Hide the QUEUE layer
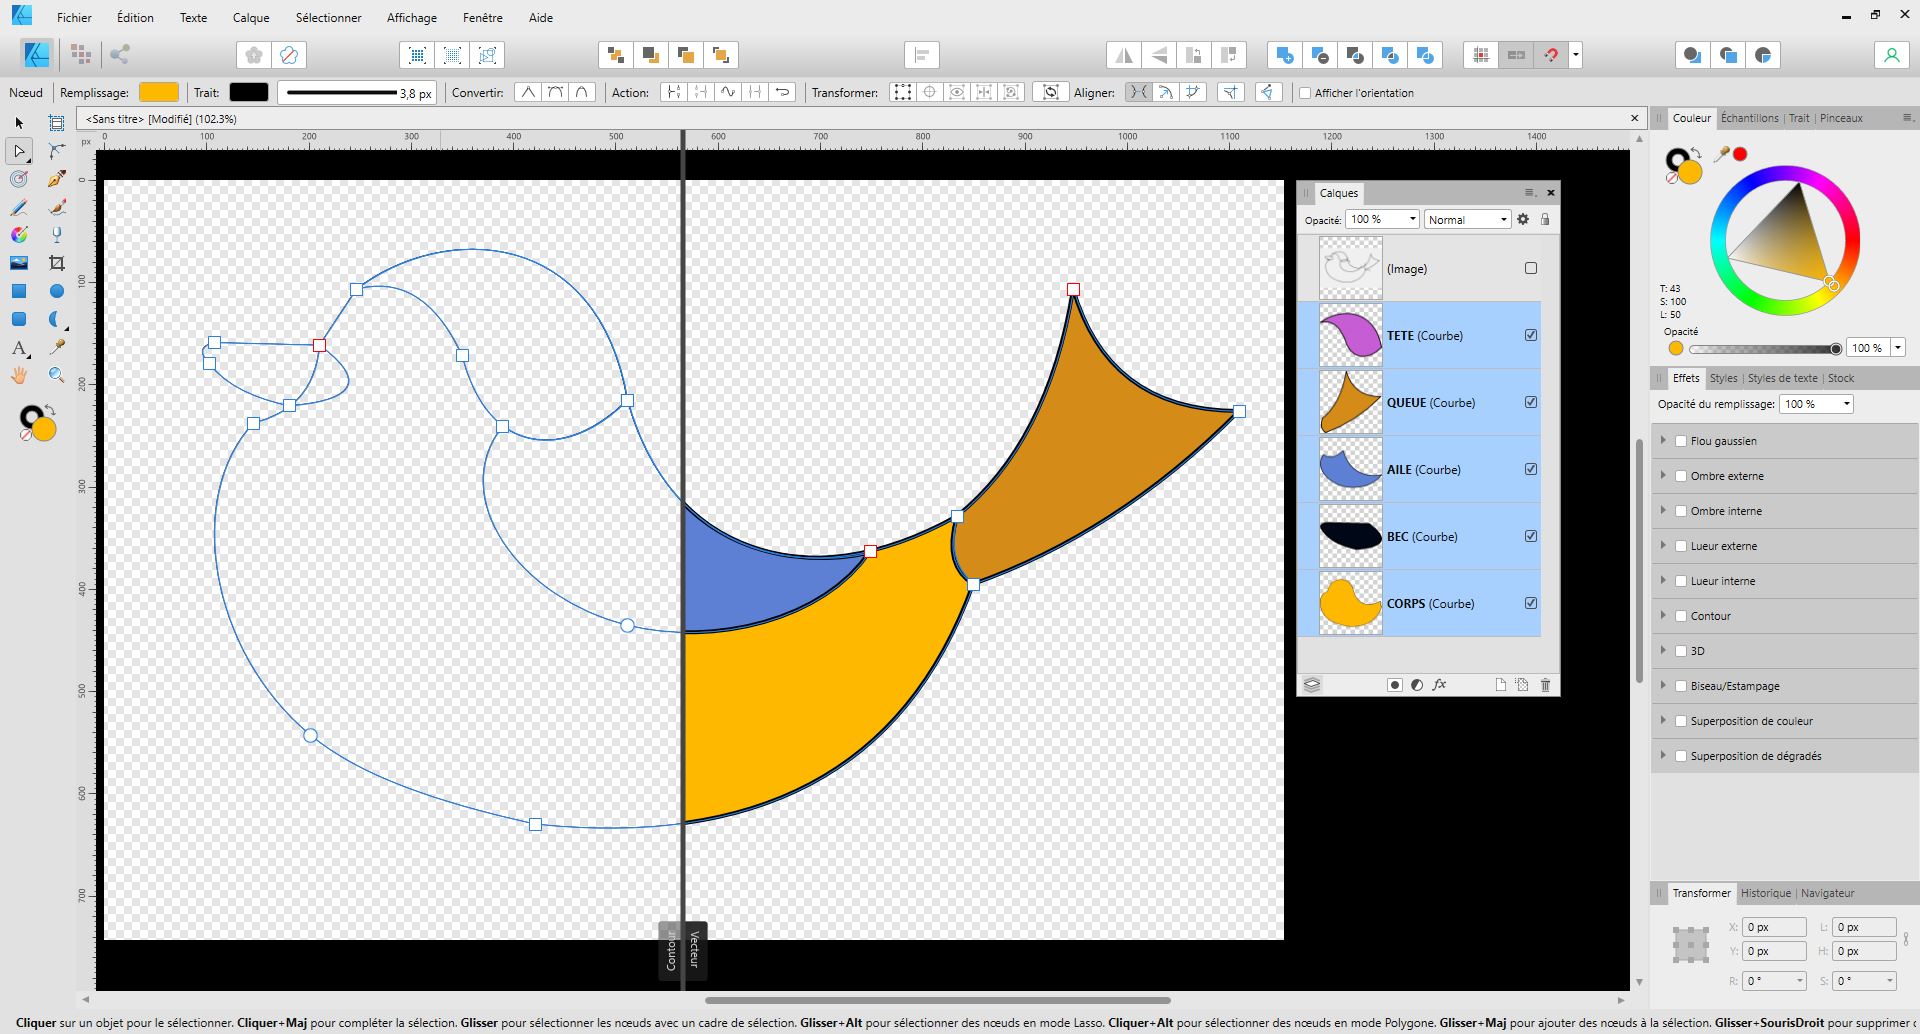Image resolution: width=1920 pixels, height=1034 pixels. (x=1531, y=402)
